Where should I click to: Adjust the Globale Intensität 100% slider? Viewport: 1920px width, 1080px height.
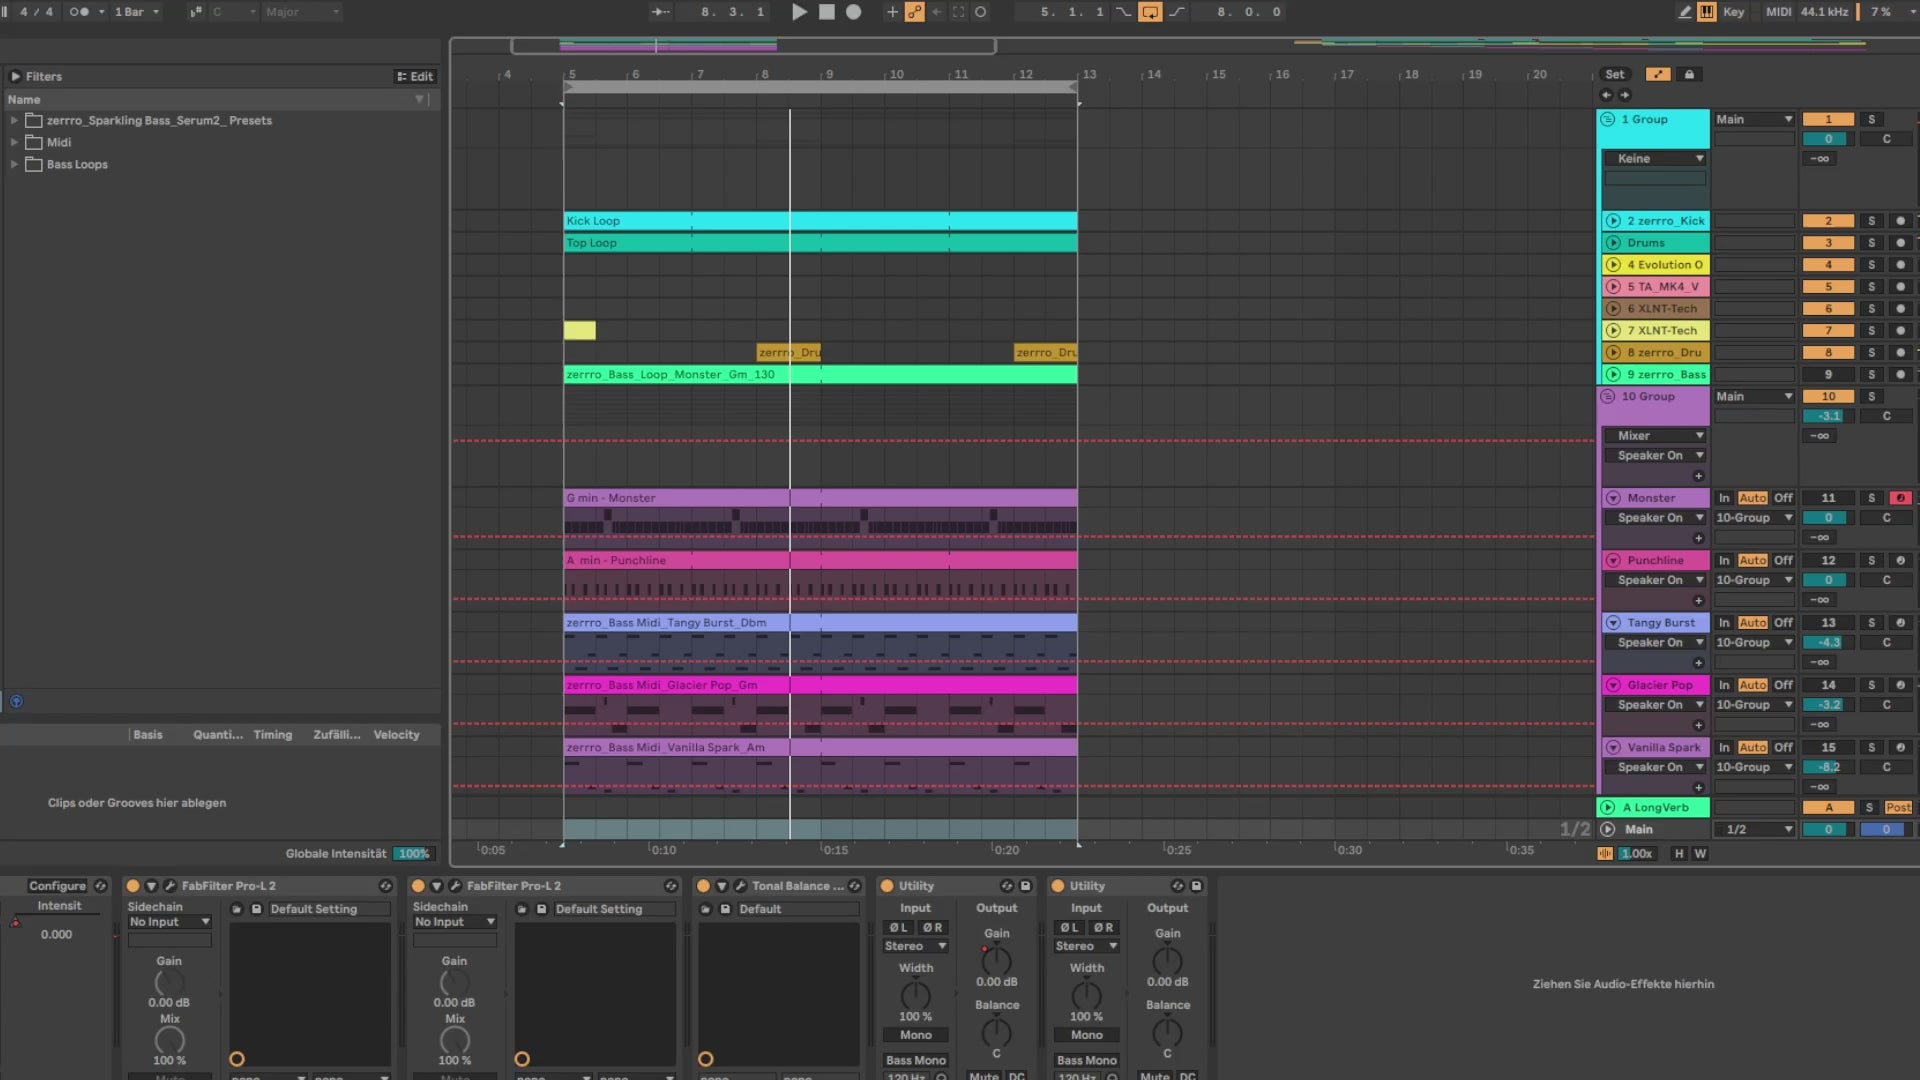[x=413, y=854]
